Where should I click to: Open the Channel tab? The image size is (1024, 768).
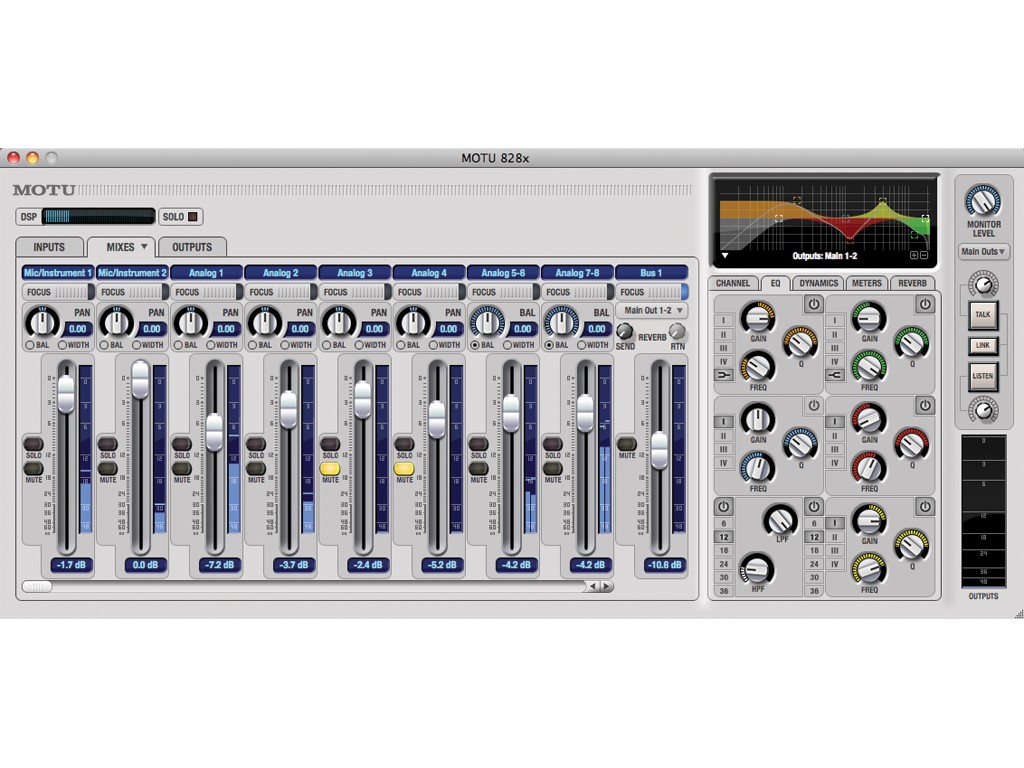[x=733, y=283]
